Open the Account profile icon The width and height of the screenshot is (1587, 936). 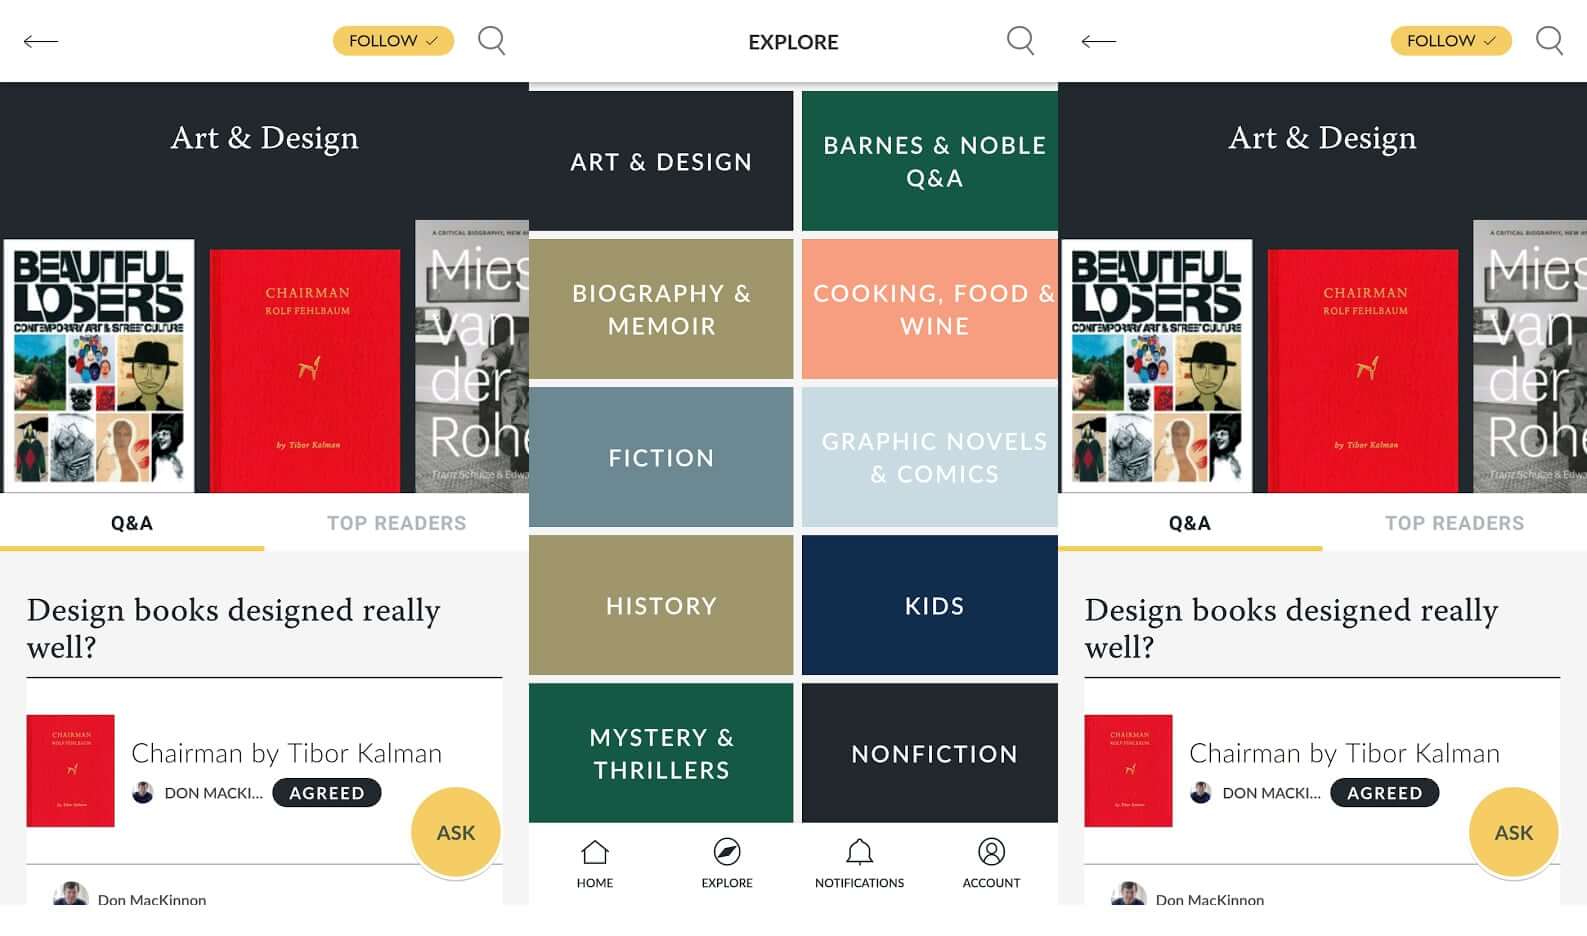point(991,852)
